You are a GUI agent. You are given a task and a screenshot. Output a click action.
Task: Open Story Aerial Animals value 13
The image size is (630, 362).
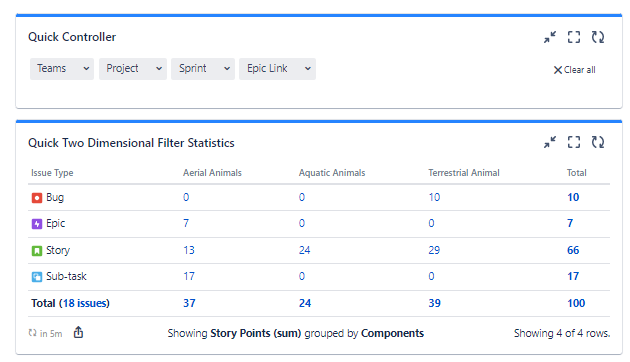point(189,250)
